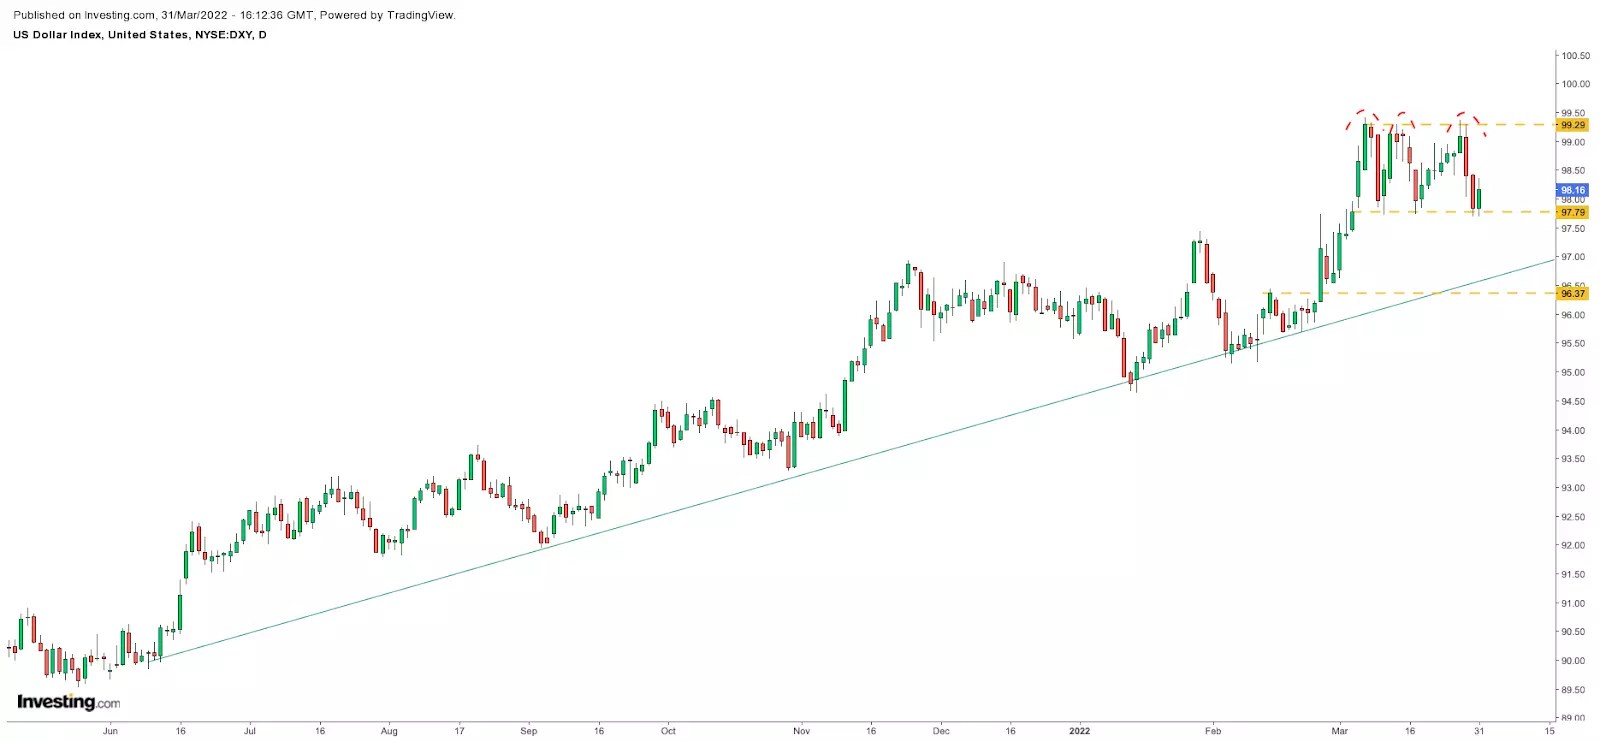Select the dashed horizontal line at 97.79
The width and height of the screenshot is (1600, 742).
1455,212
